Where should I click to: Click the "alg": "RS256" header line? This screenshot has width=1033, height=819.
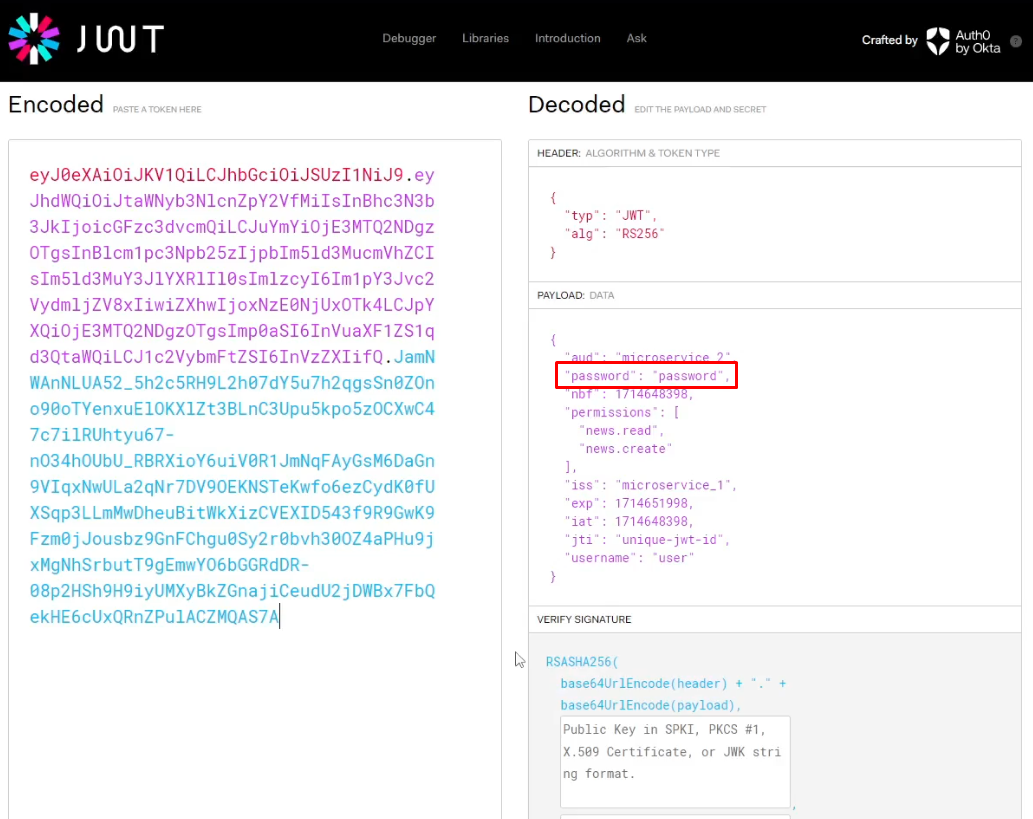pos(614,234)
